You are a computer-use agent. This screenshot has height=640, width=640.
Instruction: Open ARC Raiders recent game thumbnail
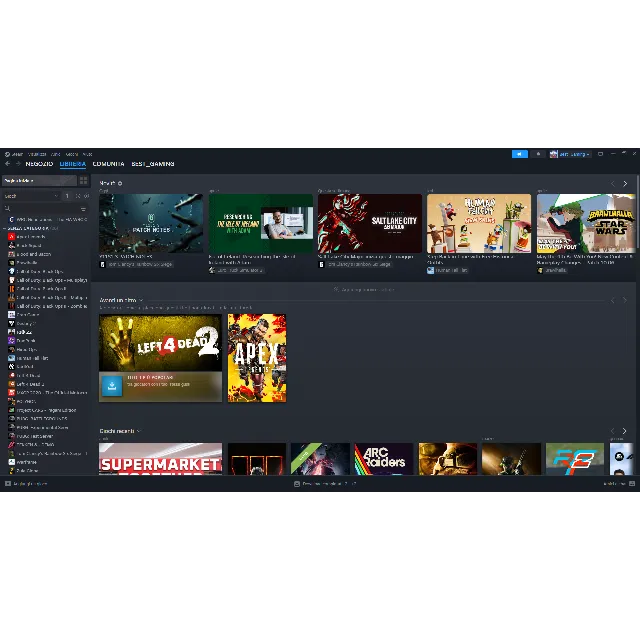[x=384, y=459]
